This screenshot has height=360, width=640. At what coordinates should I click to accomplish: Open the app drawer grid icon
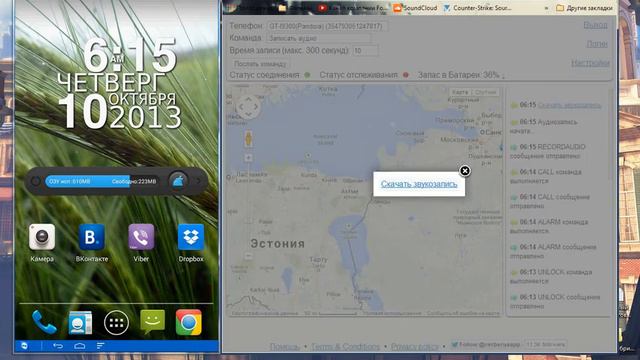[116, 323]
